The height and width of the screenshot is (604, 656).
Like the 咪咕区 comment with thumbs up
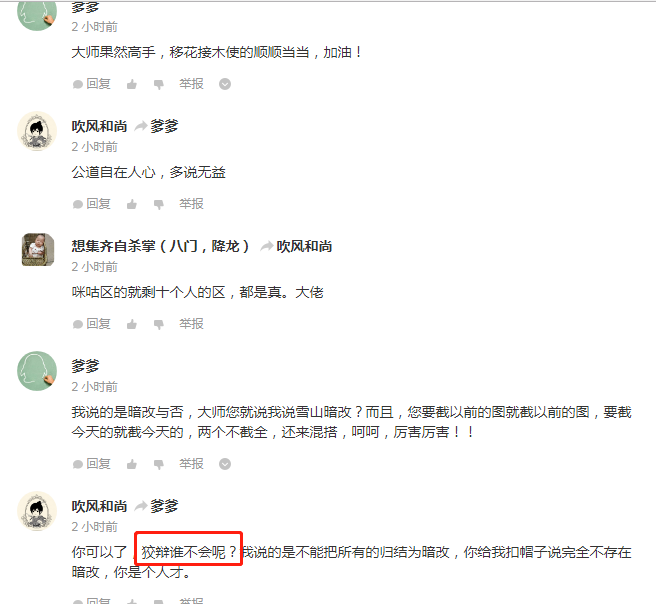pos(132,324)
